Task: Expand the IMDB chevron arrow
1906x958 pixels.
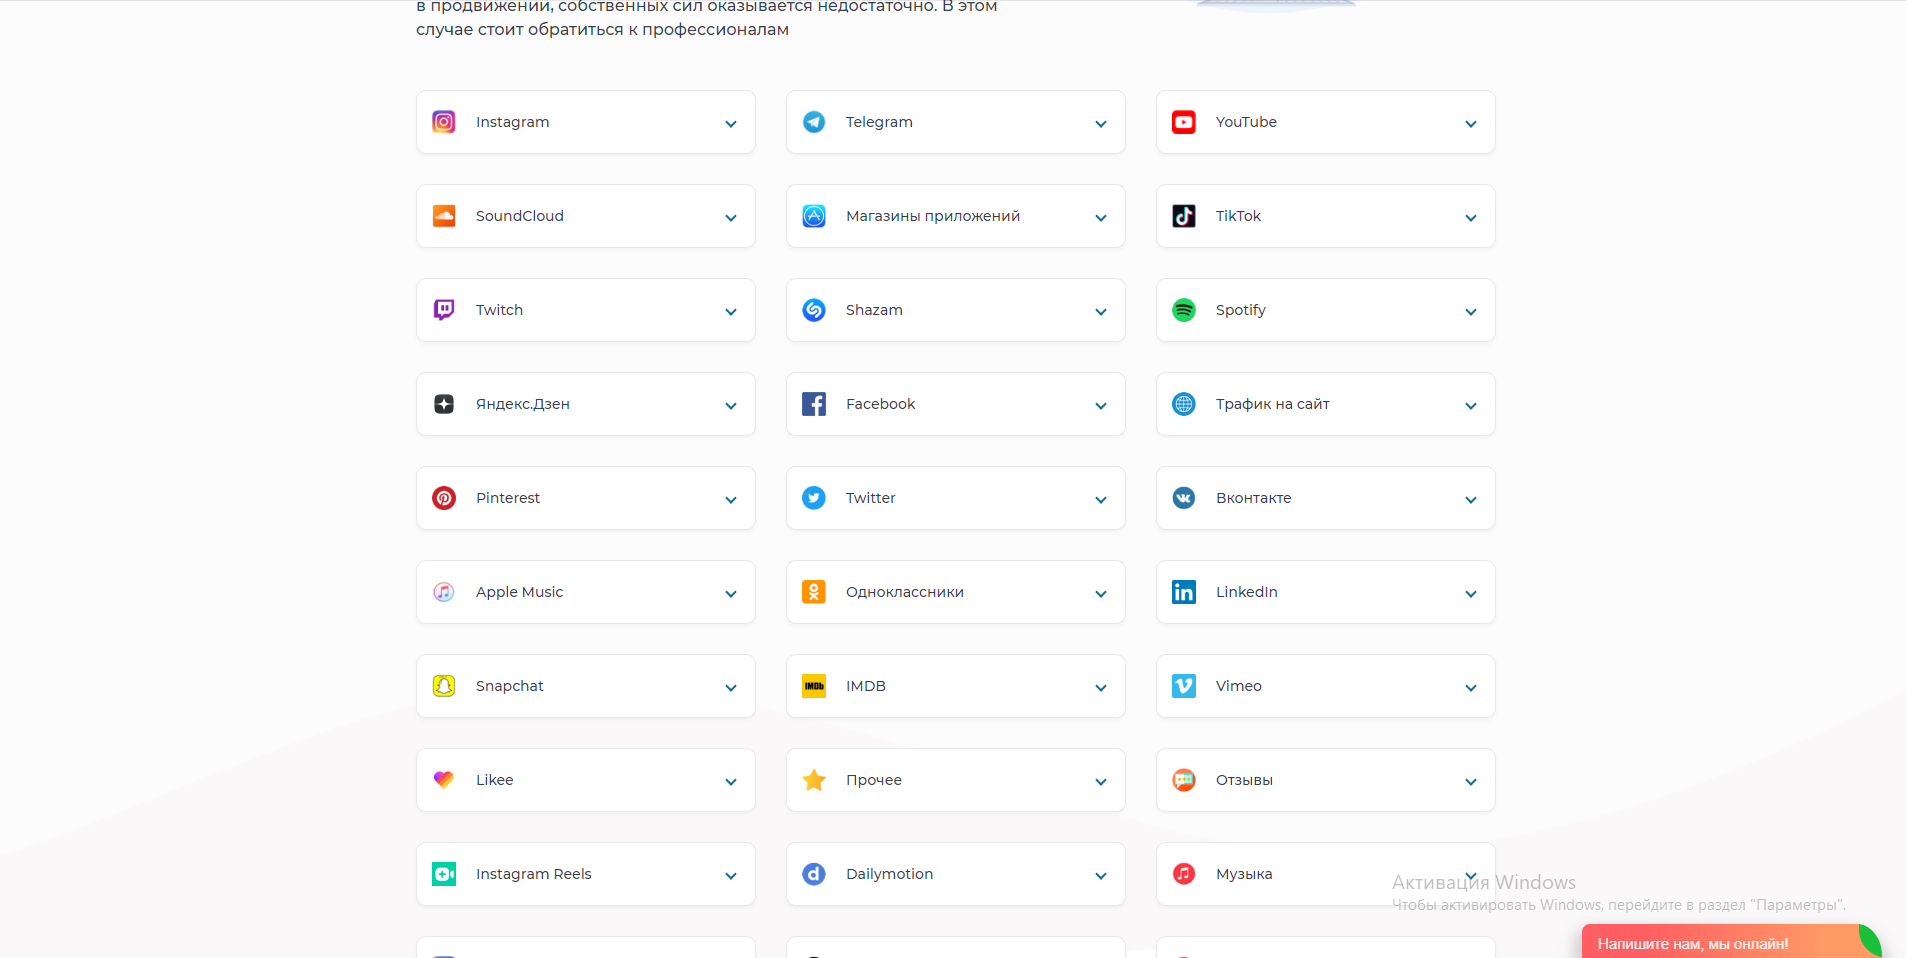Action: (x=1101, y=688)
